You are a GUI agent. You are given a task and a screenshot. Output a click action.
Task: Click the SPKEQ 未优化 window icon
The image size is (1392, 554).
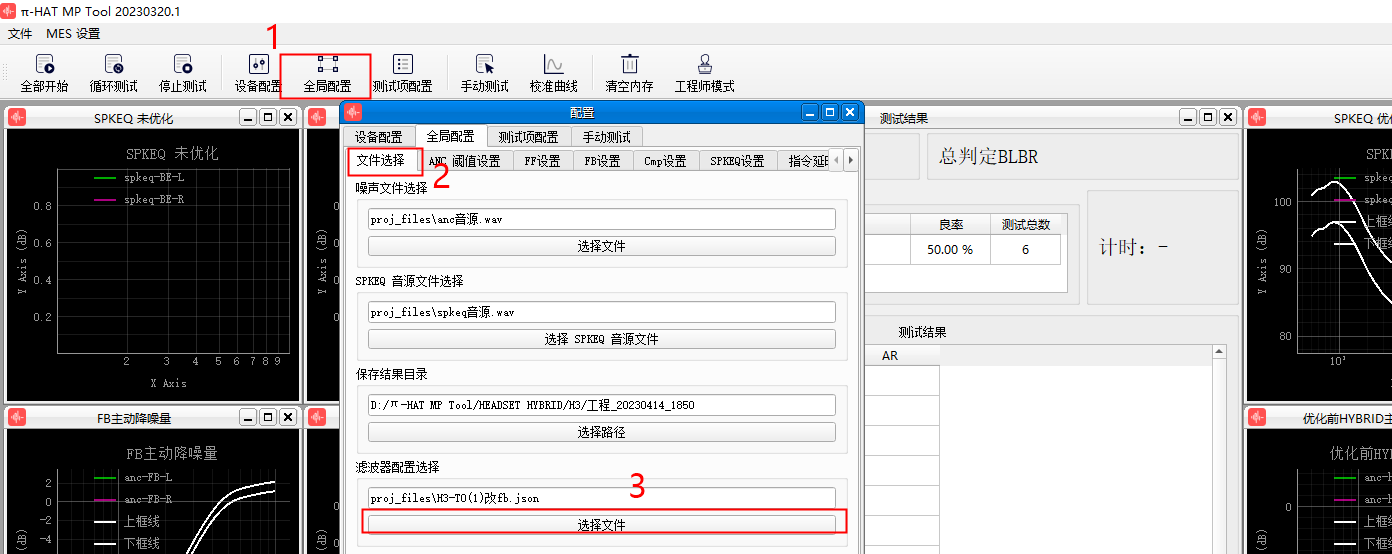point(17,117)
